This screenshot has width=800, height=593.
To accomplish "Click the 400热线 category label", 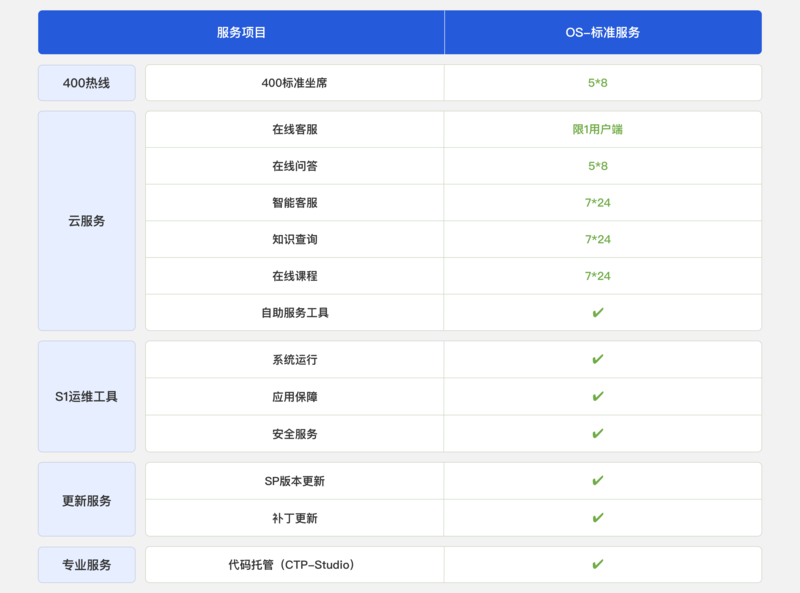I will [87, 83].
